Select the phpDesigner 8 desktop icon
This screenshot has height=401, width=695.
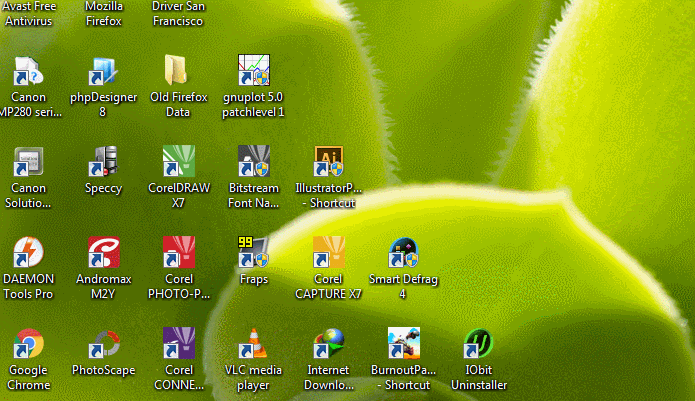click(103, 71)
